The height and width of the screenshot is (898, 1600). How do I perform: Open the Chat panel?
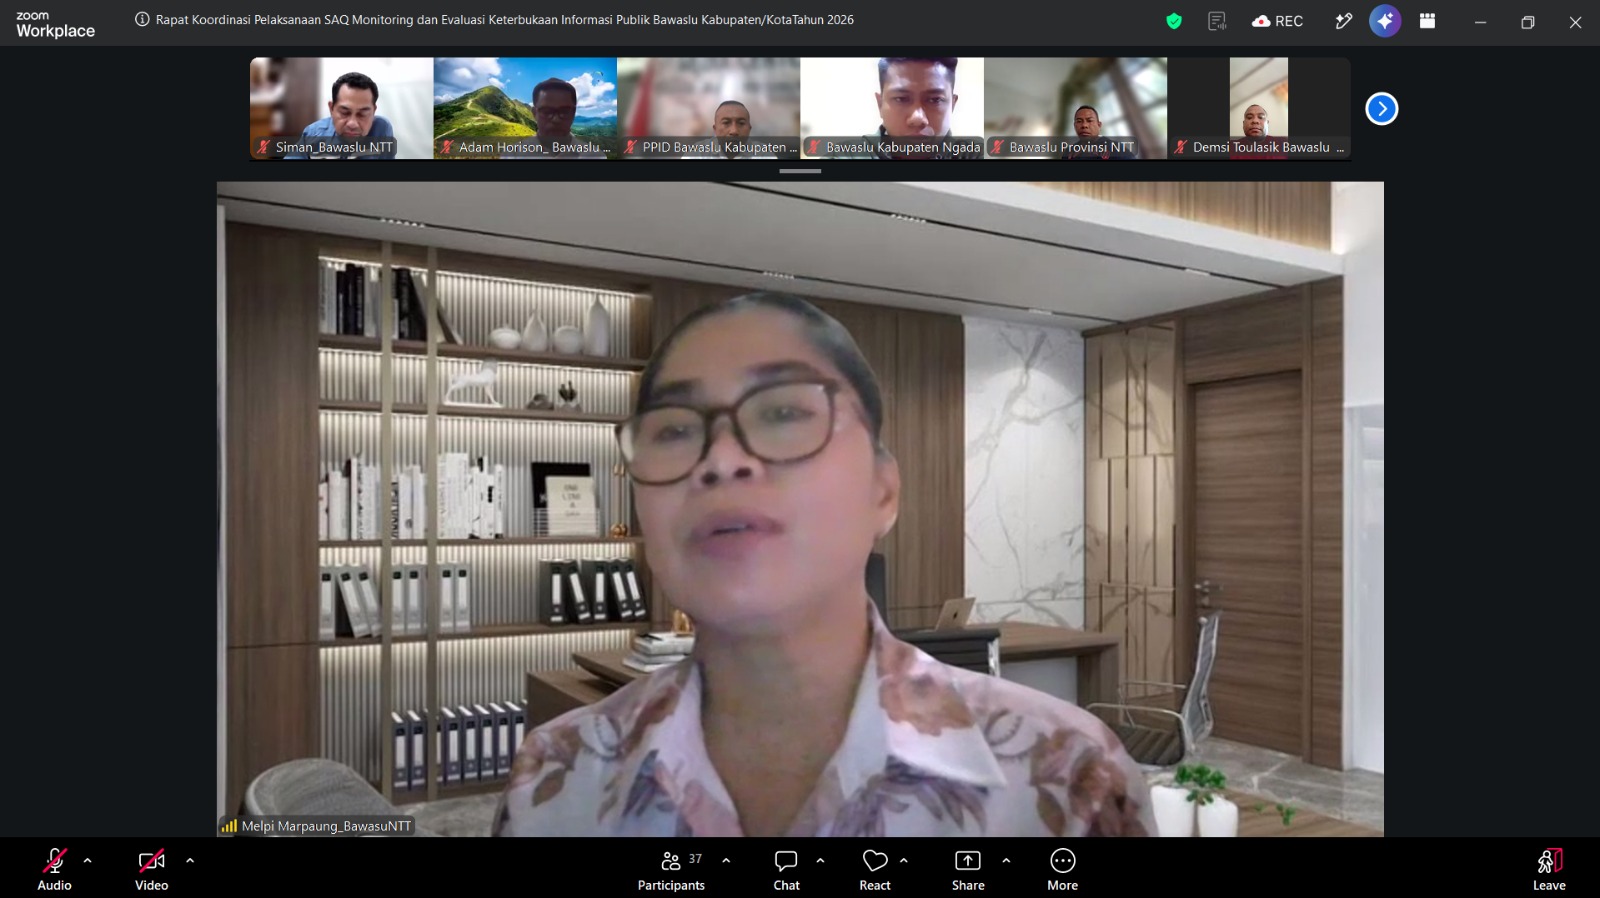pos(786,869)
